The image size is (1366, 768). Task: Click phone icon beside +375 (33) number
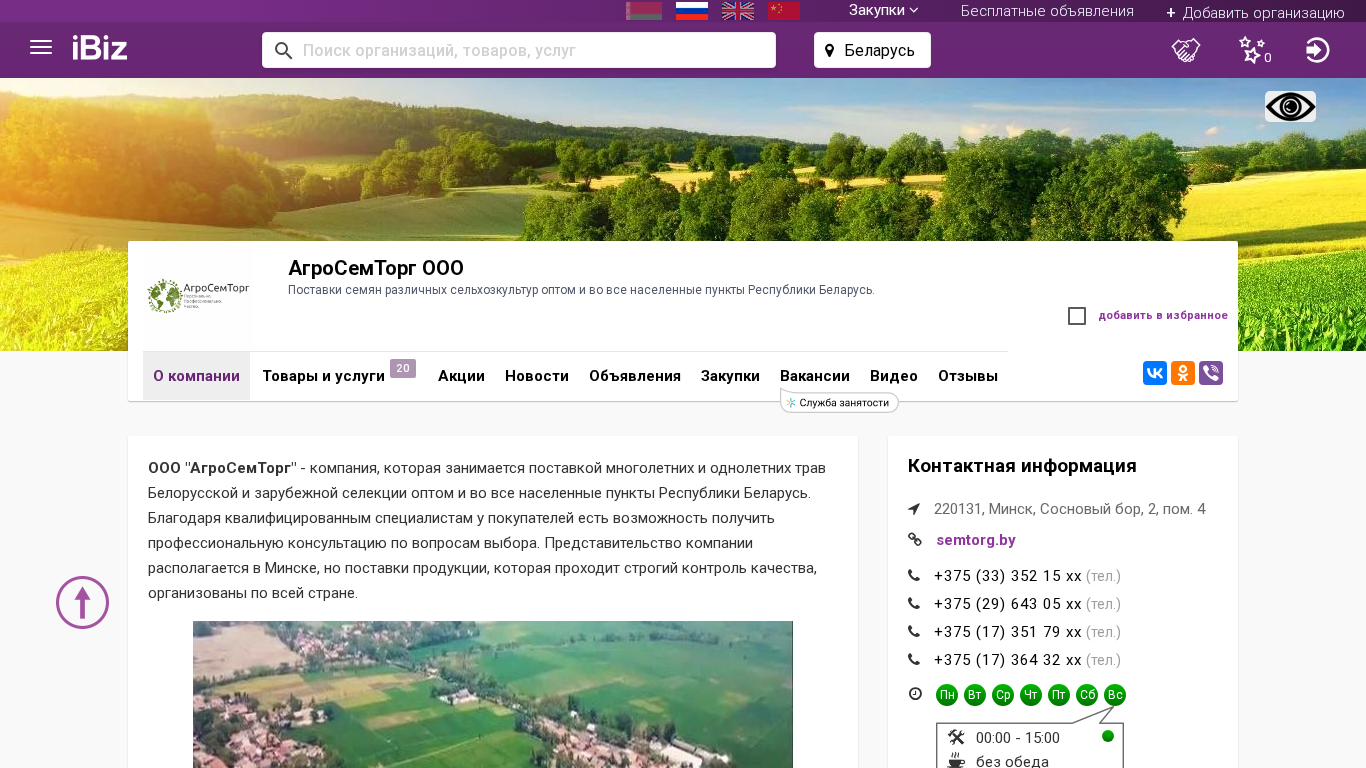914,576
